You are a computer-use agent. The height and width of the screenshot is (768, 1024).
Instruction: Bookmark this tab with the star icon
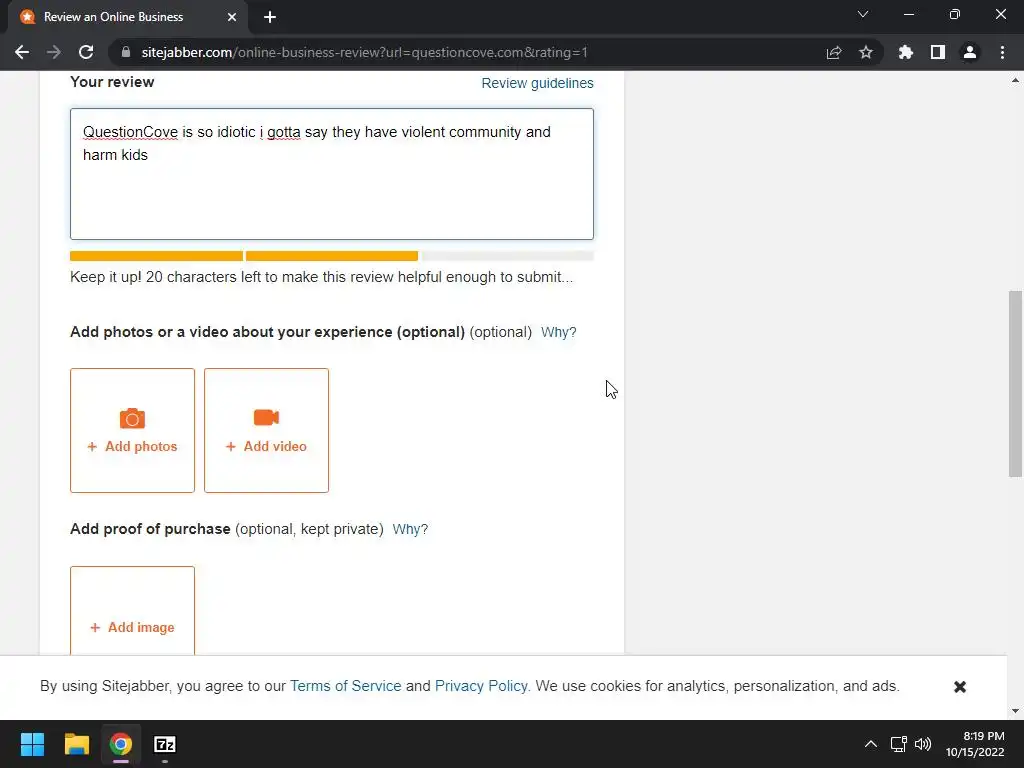pyautogui.click(x=866, y=52)
